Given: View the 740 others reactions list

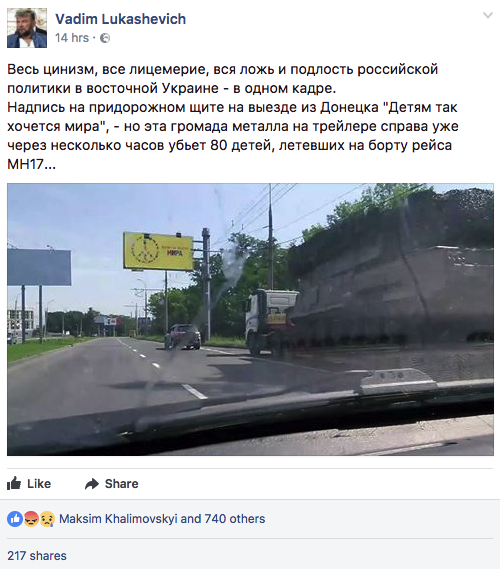Looking at the screenshot, I should click(x=235, y=519).
